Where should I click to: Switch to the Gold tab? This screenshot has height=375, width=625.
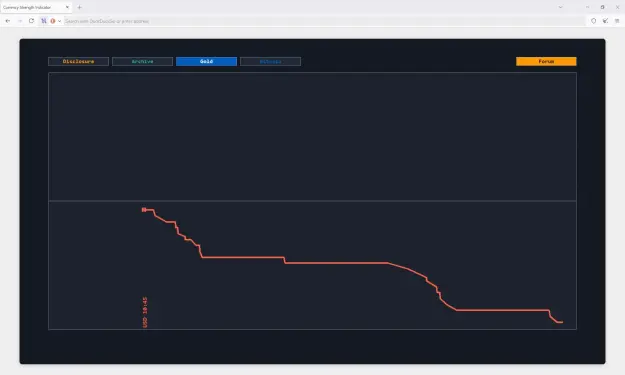[206, 61]
